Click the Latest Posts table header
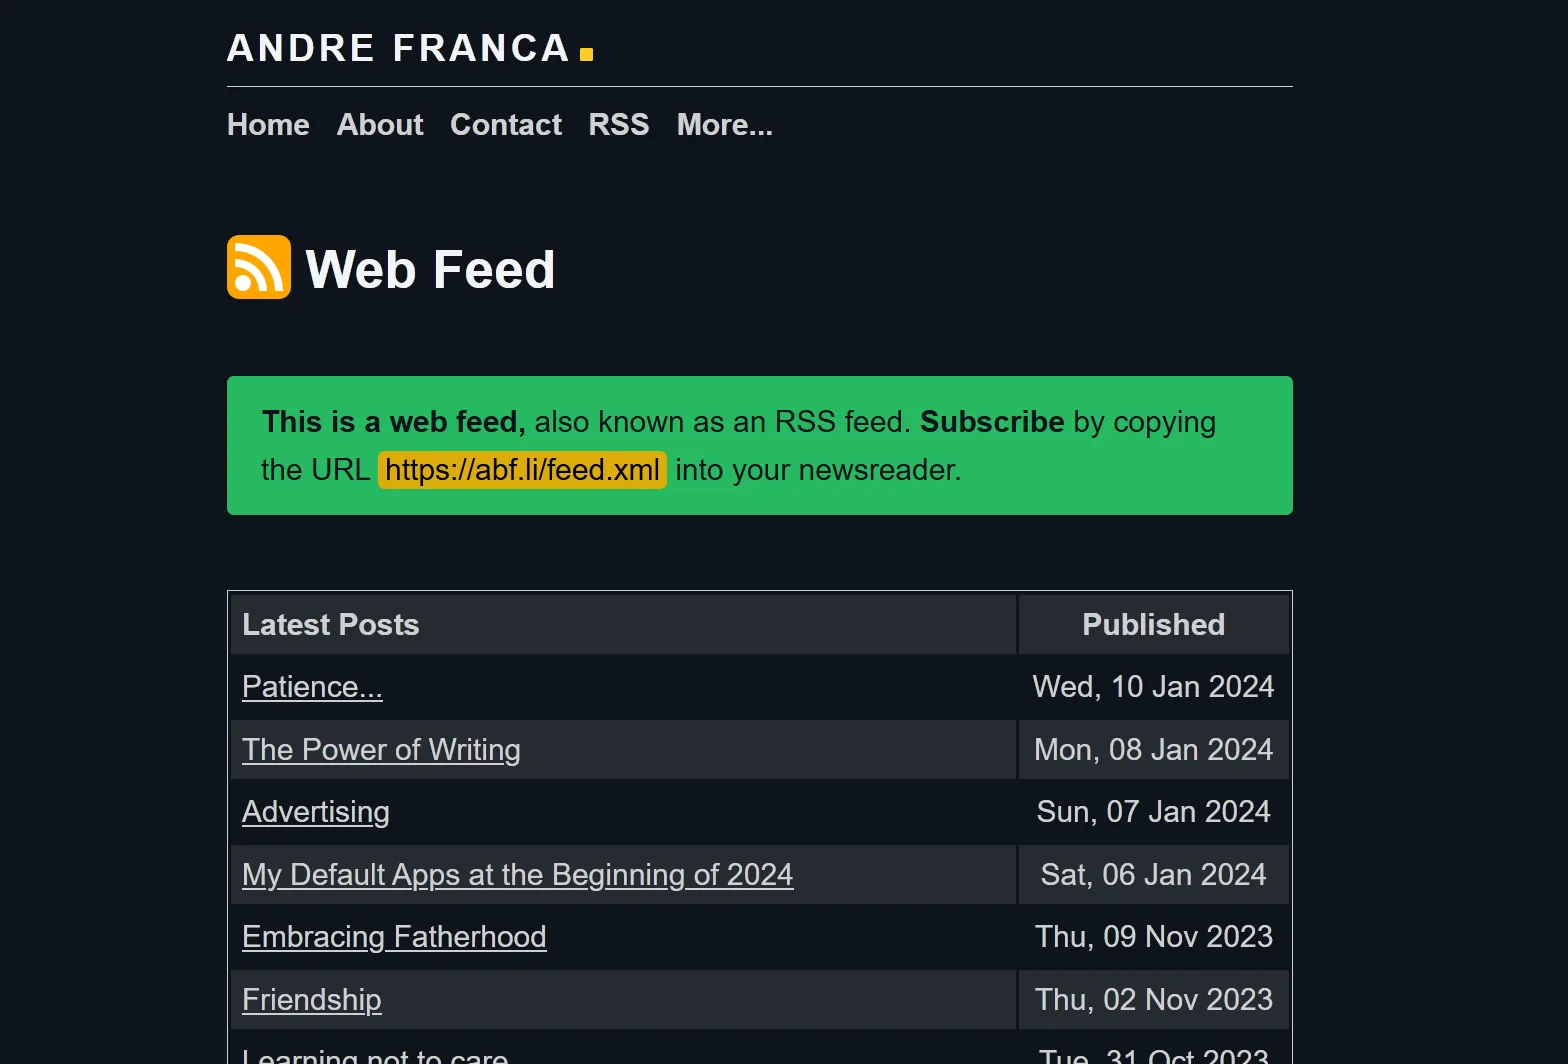 click(x=330, y=624)
